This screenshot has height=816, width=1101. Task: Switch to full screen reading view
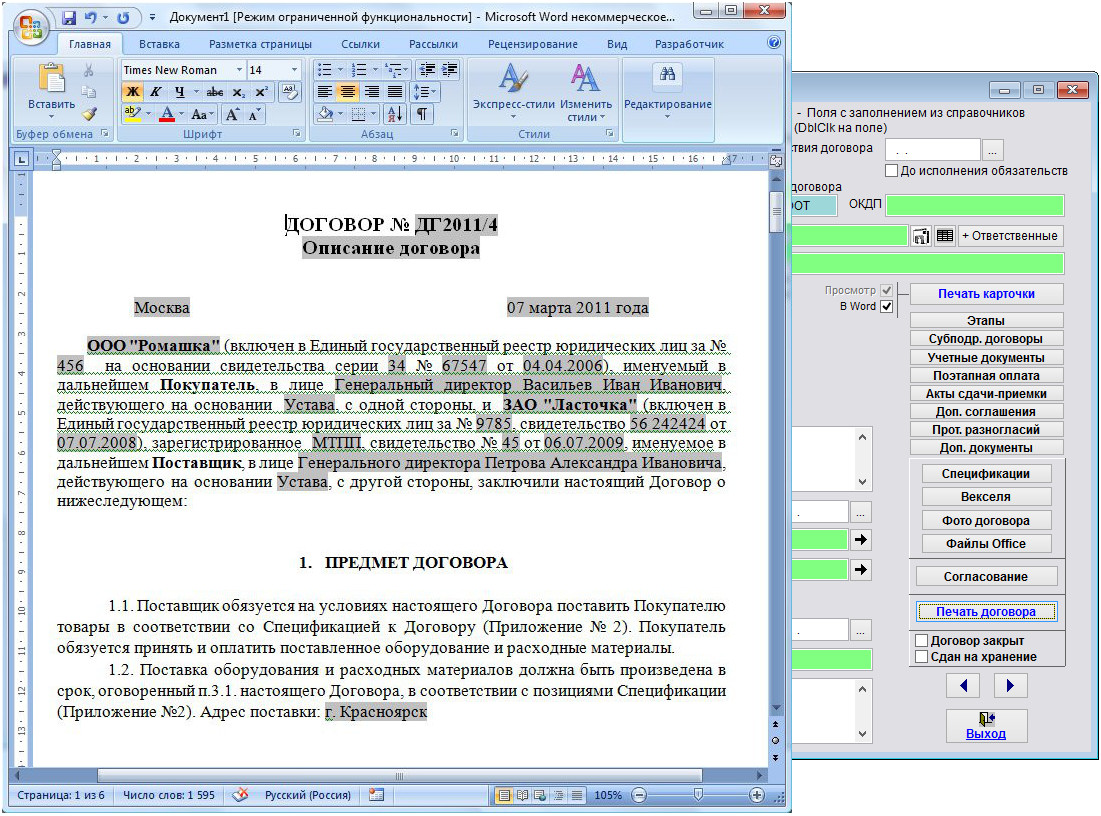click(522, 796)
